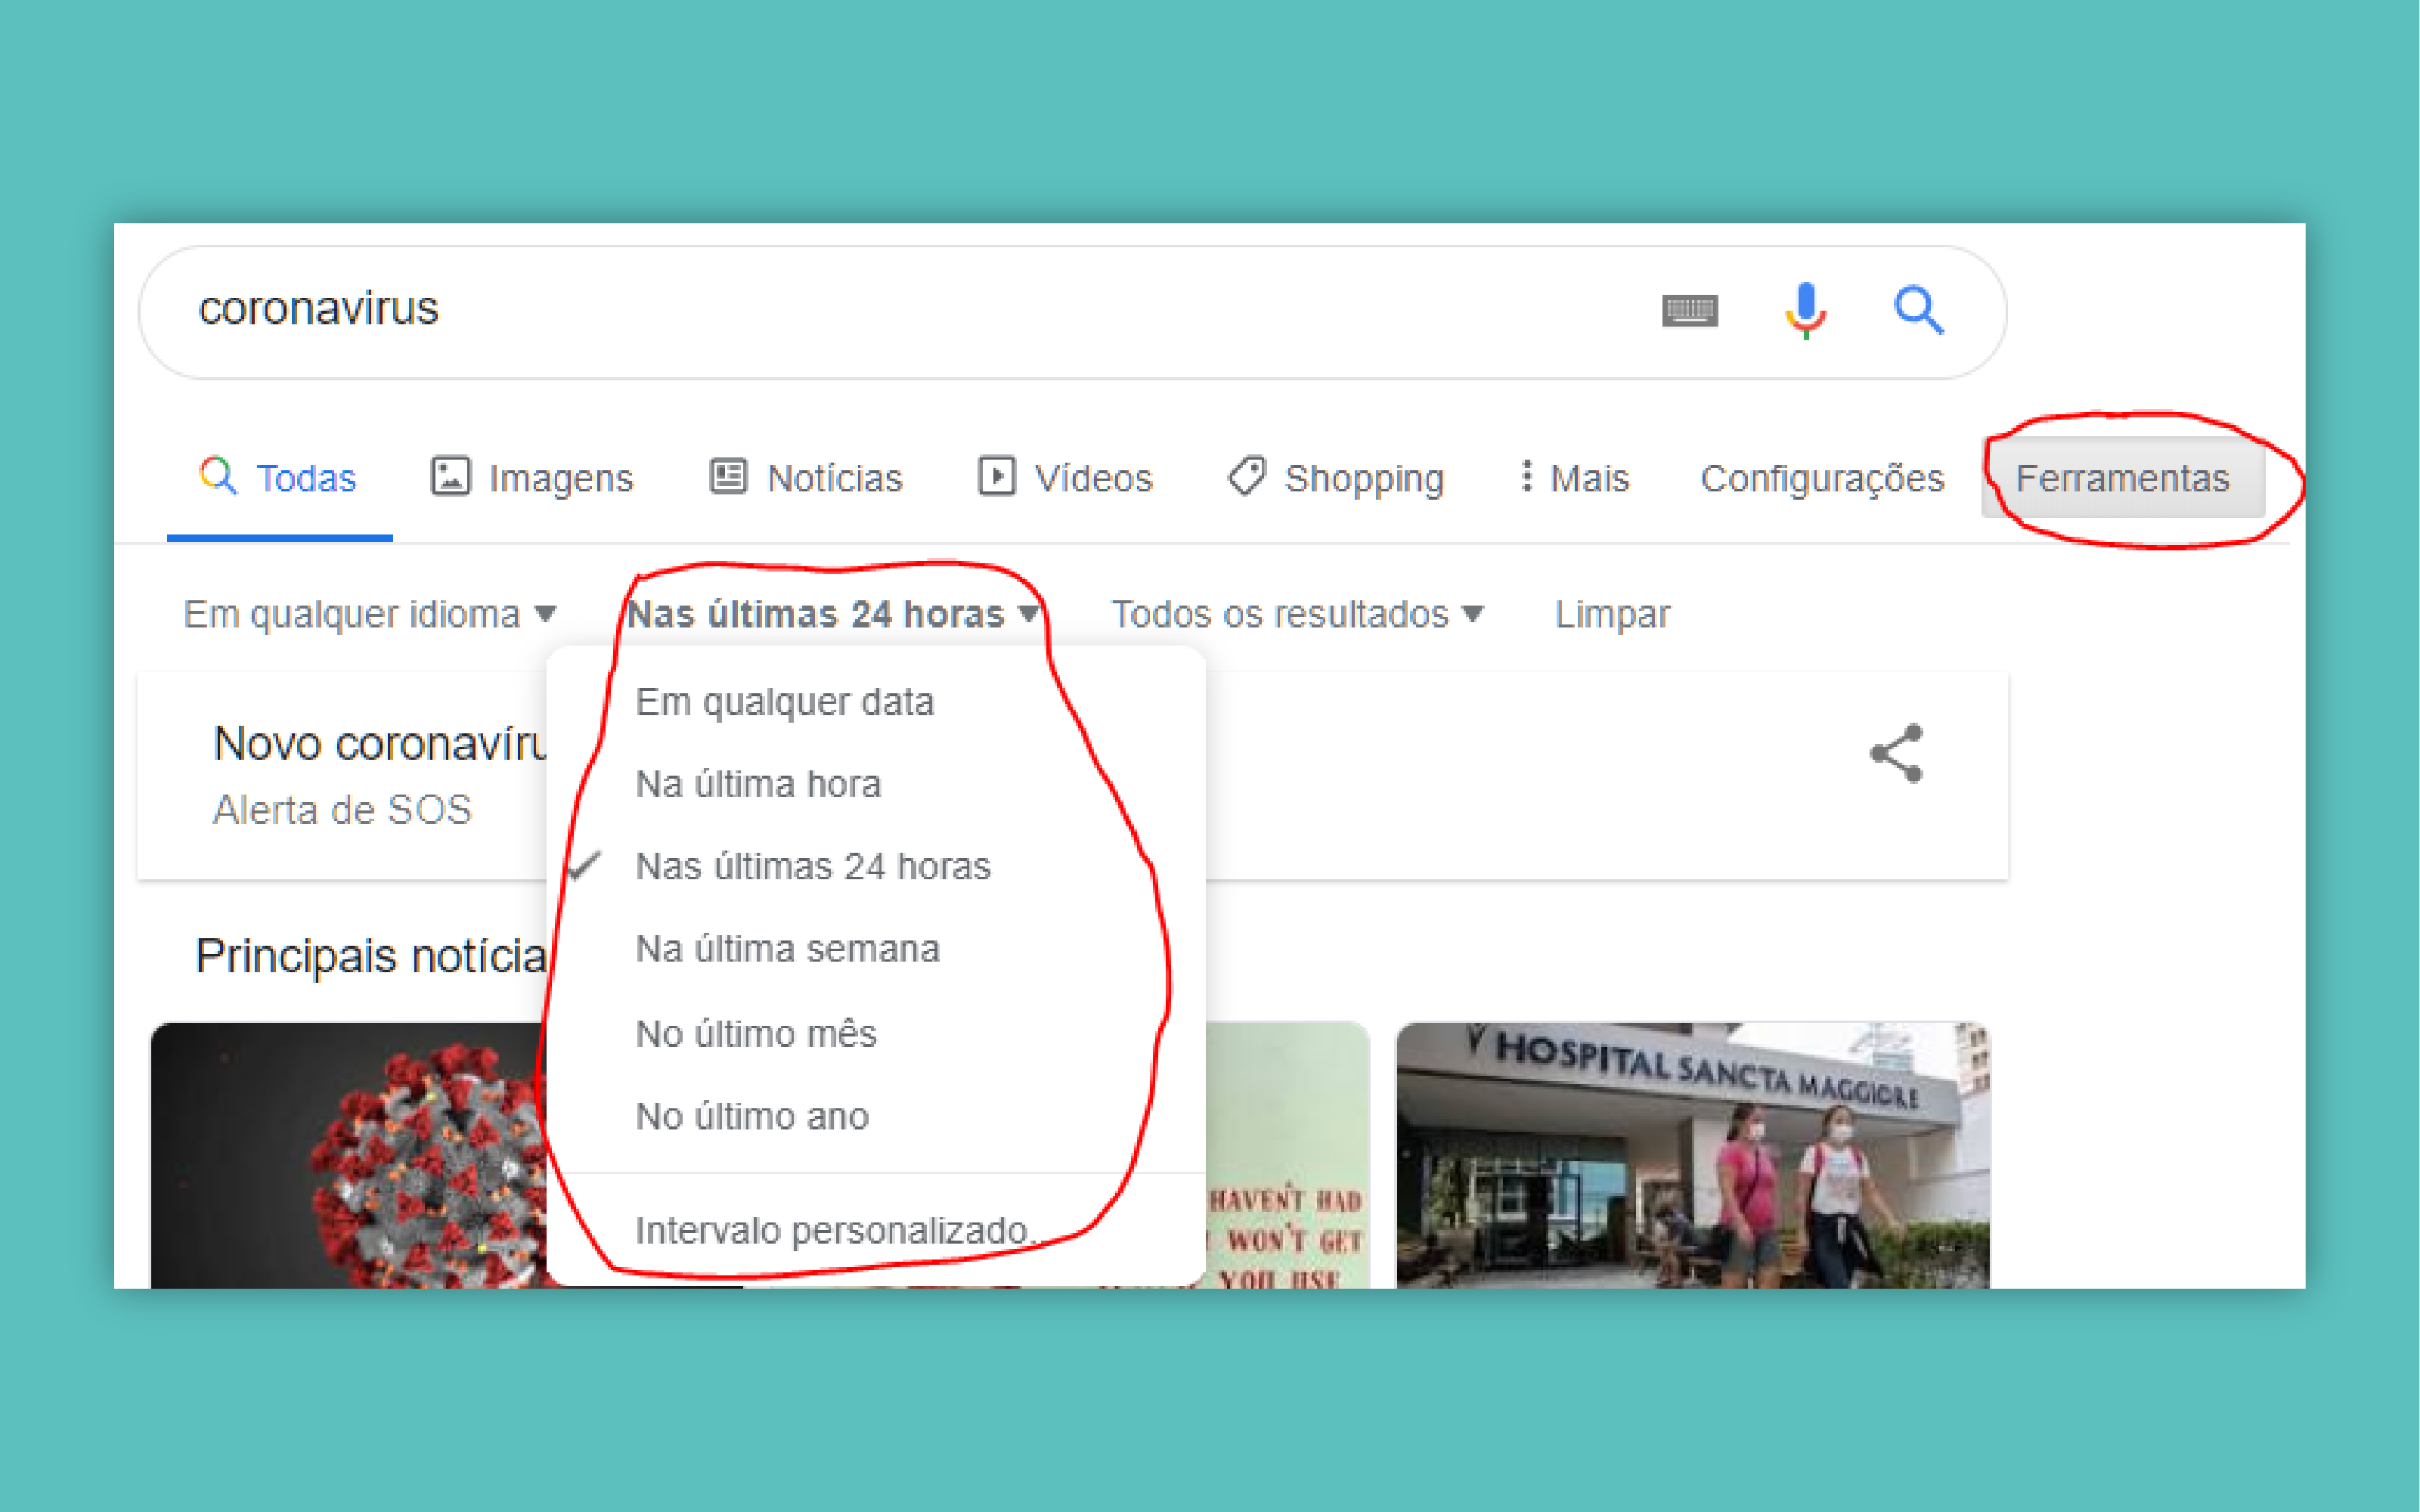This screenshot has width=2420, height=1512.
Task: Open Configurações settings menu
Action: tap(1822, 478)
